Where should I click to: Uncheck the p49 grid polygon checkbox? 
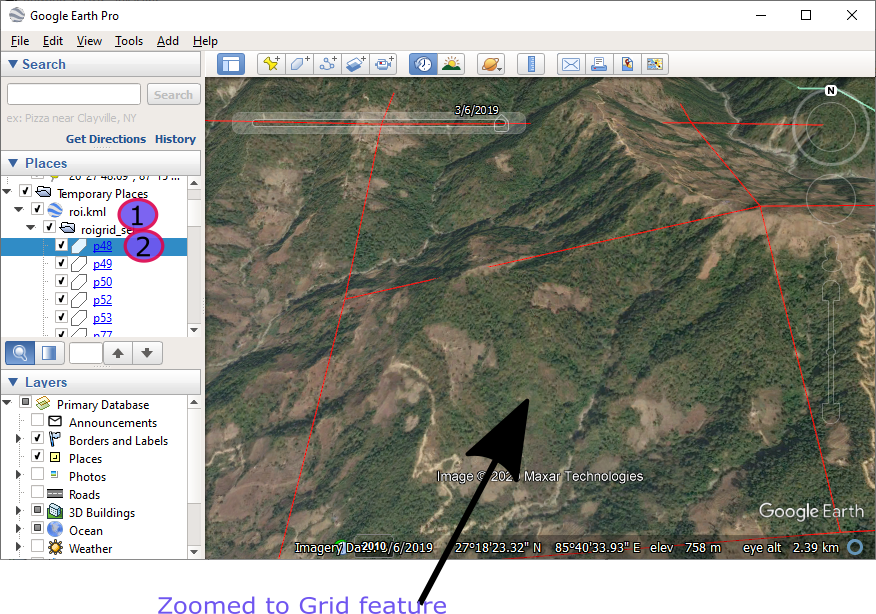pos(61,264)
